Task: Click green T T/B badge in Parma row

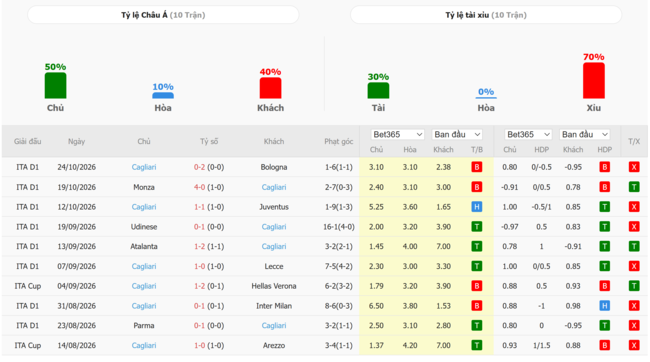Action: pos(477,326)
